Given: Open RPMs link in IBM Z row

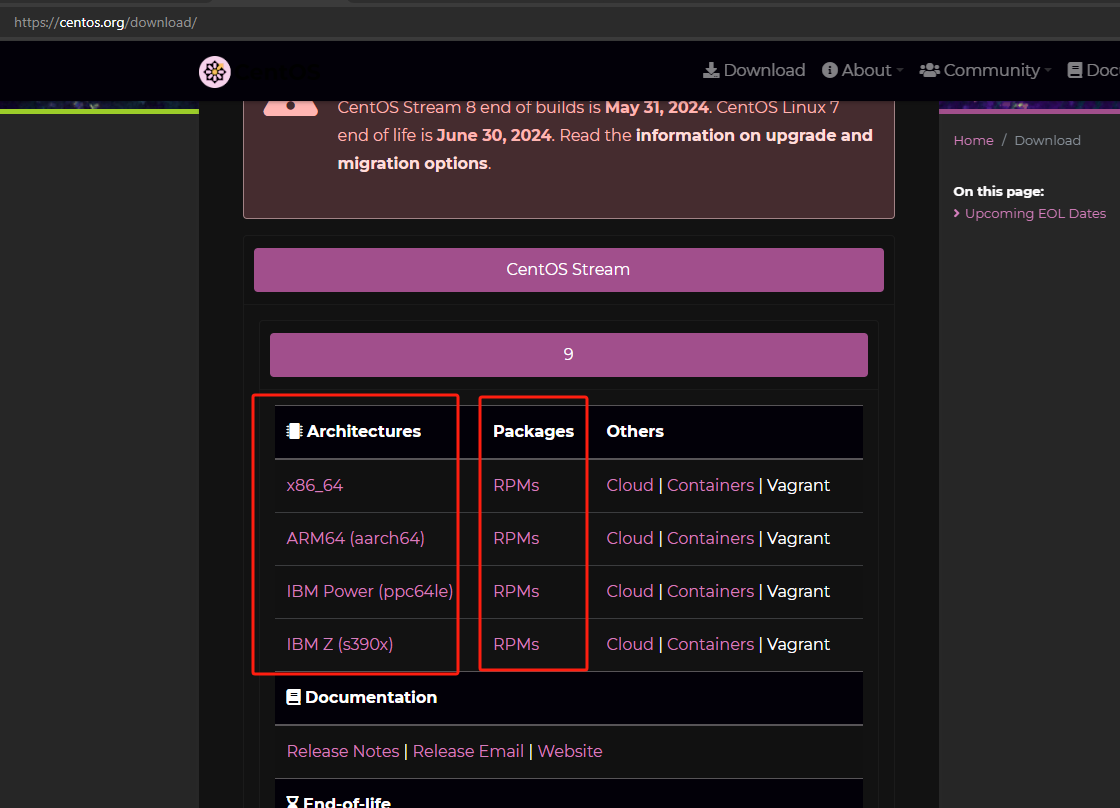Looking at the screenshot, I should 516,644.
